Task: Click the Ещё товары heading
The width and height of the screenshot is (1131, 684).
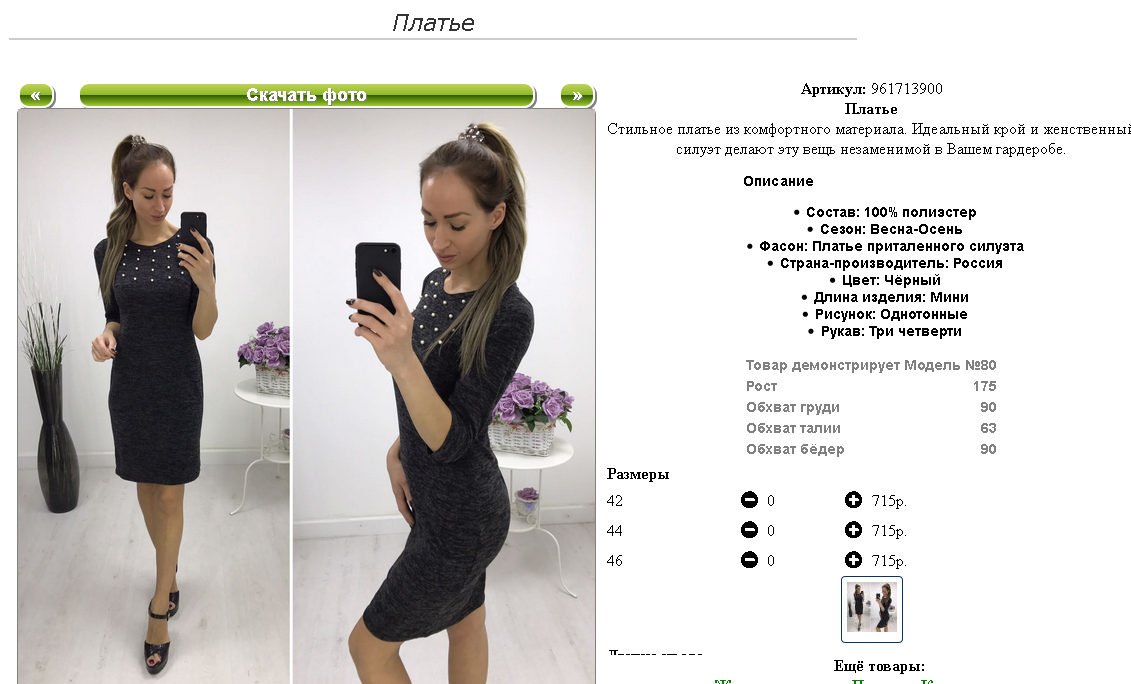Action: point(879,666)
